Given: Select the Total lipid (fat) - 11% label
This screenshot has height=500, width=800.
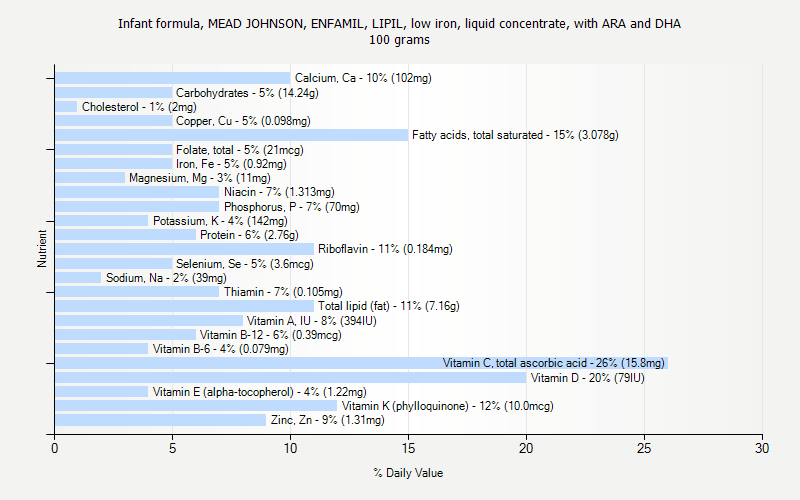Looking at the screenshot, I should 389,306.
